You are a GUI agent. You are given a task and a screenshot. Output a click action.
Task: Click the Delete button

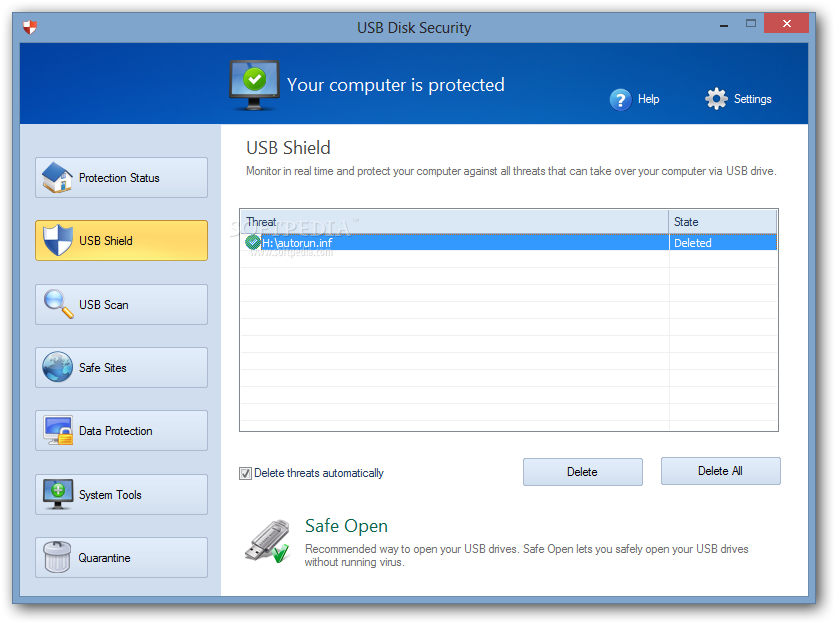click(582, 471)
